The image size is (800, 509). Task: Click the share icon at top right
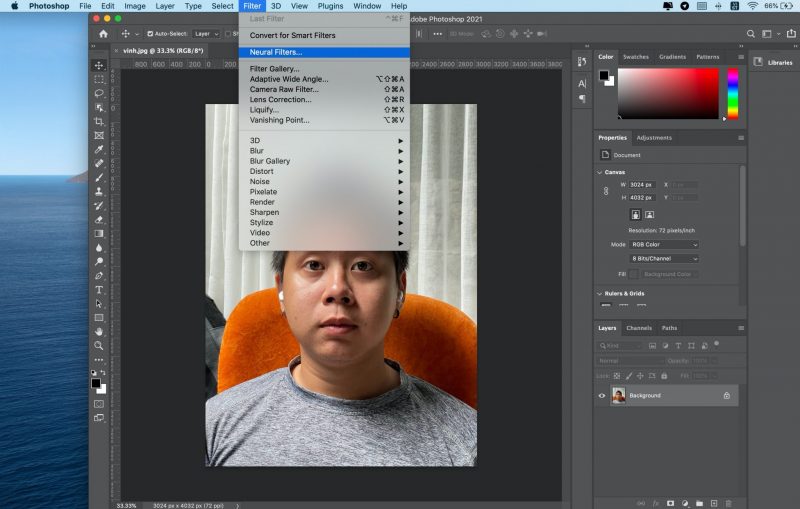point(791,34)
